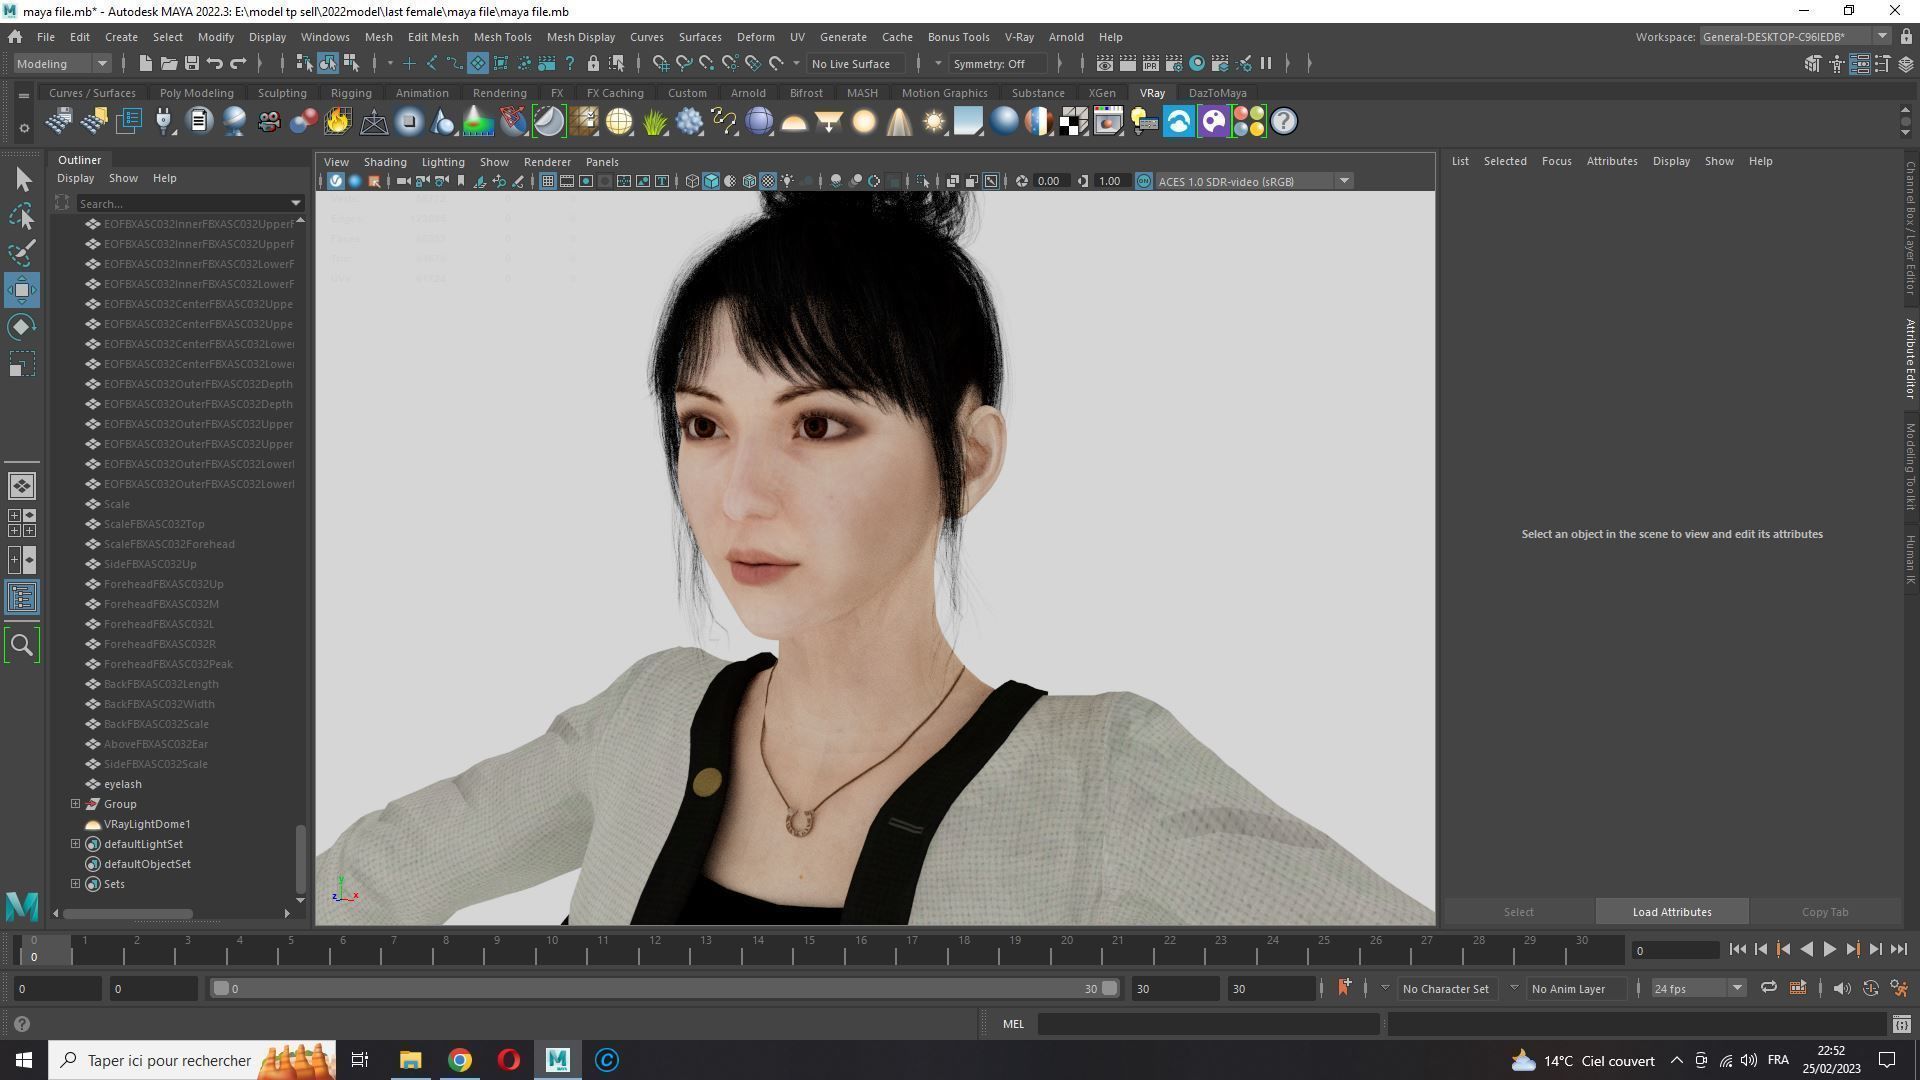Toggle timeline loop playback mode

(1768, 989)
